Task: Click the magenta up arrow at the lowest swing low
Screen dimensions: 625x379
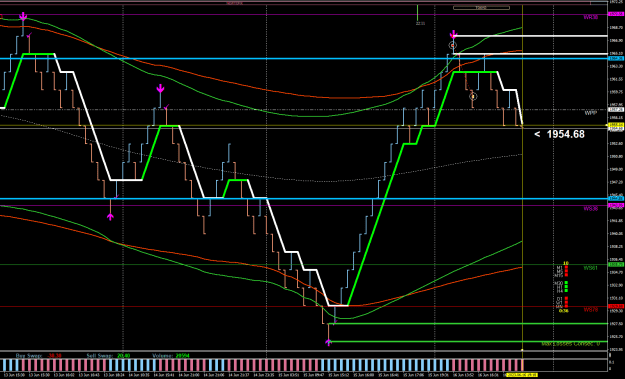Action: [x=328, y=342]
